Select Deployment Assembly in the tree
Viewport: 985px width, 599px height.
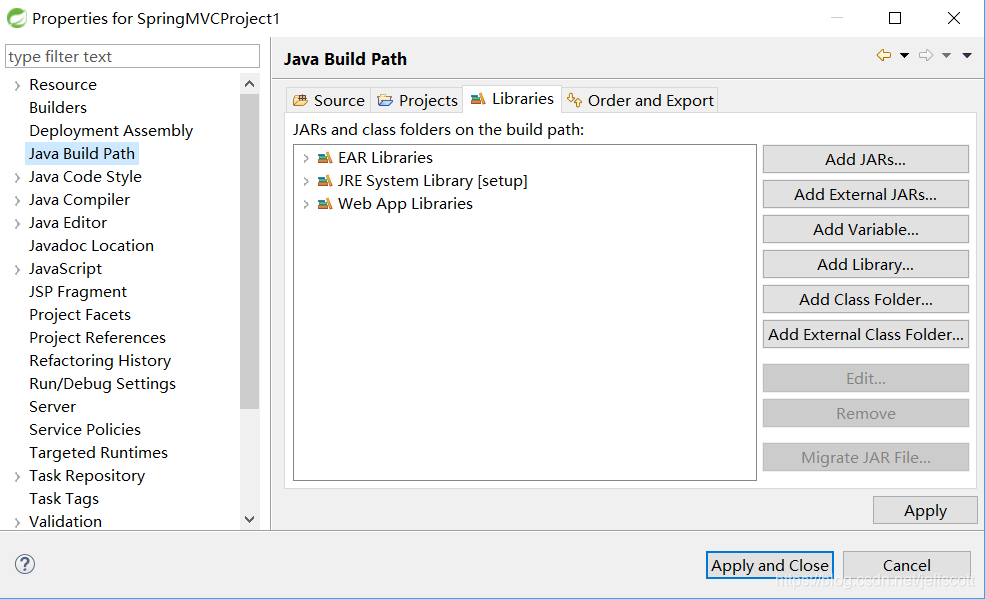tap(111, 131)
